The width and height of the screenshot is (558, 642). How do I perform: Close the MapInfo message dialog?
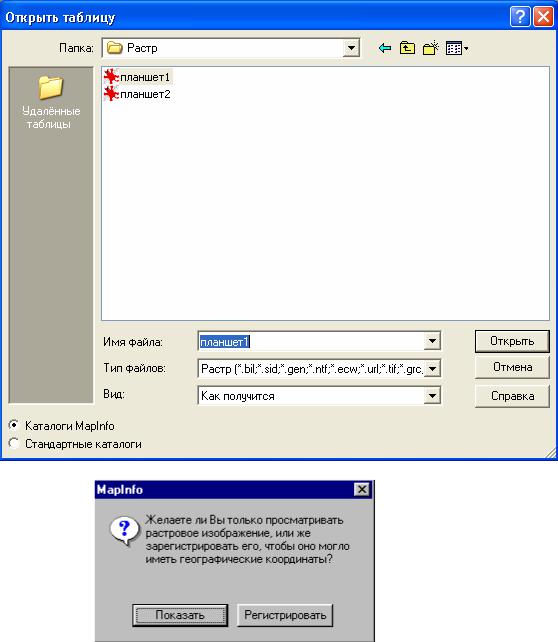click(x=362, y=489)
